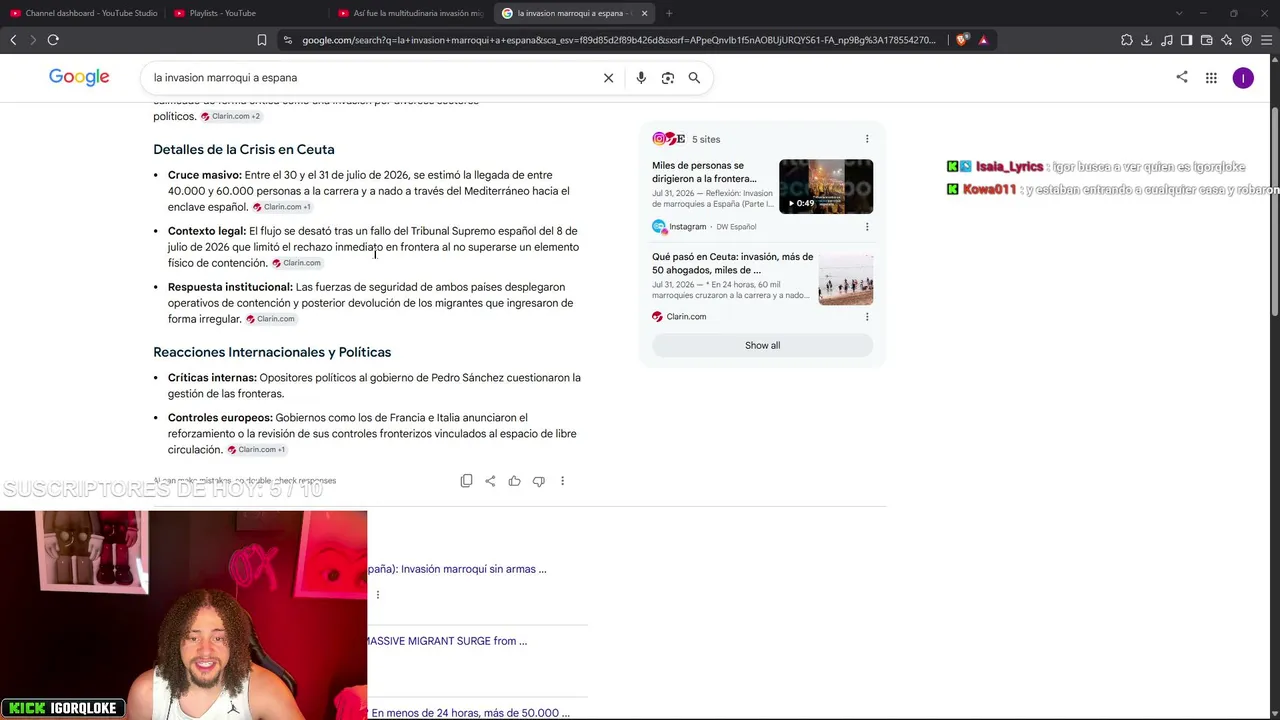Open Clarin.com +1 chip after 'circulación'
Viewport: 1280px width, 720px height.
pyautogui.click(x=257, y=450)
